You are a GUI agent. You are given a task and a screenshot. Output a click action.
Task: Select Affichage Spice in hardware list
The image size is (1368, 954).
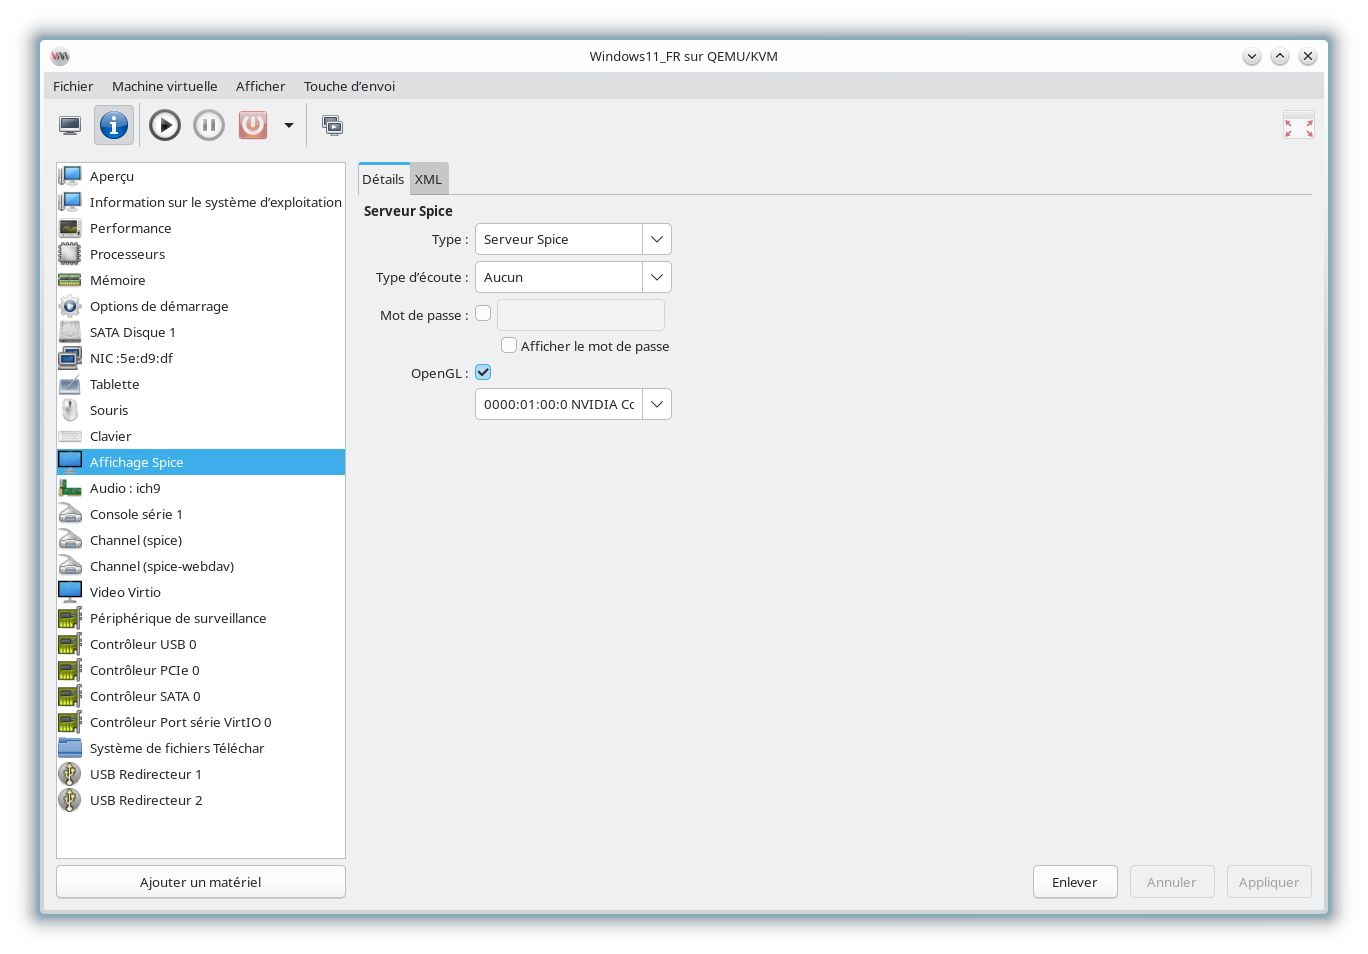pyautogui.click(x=201, y=462)
